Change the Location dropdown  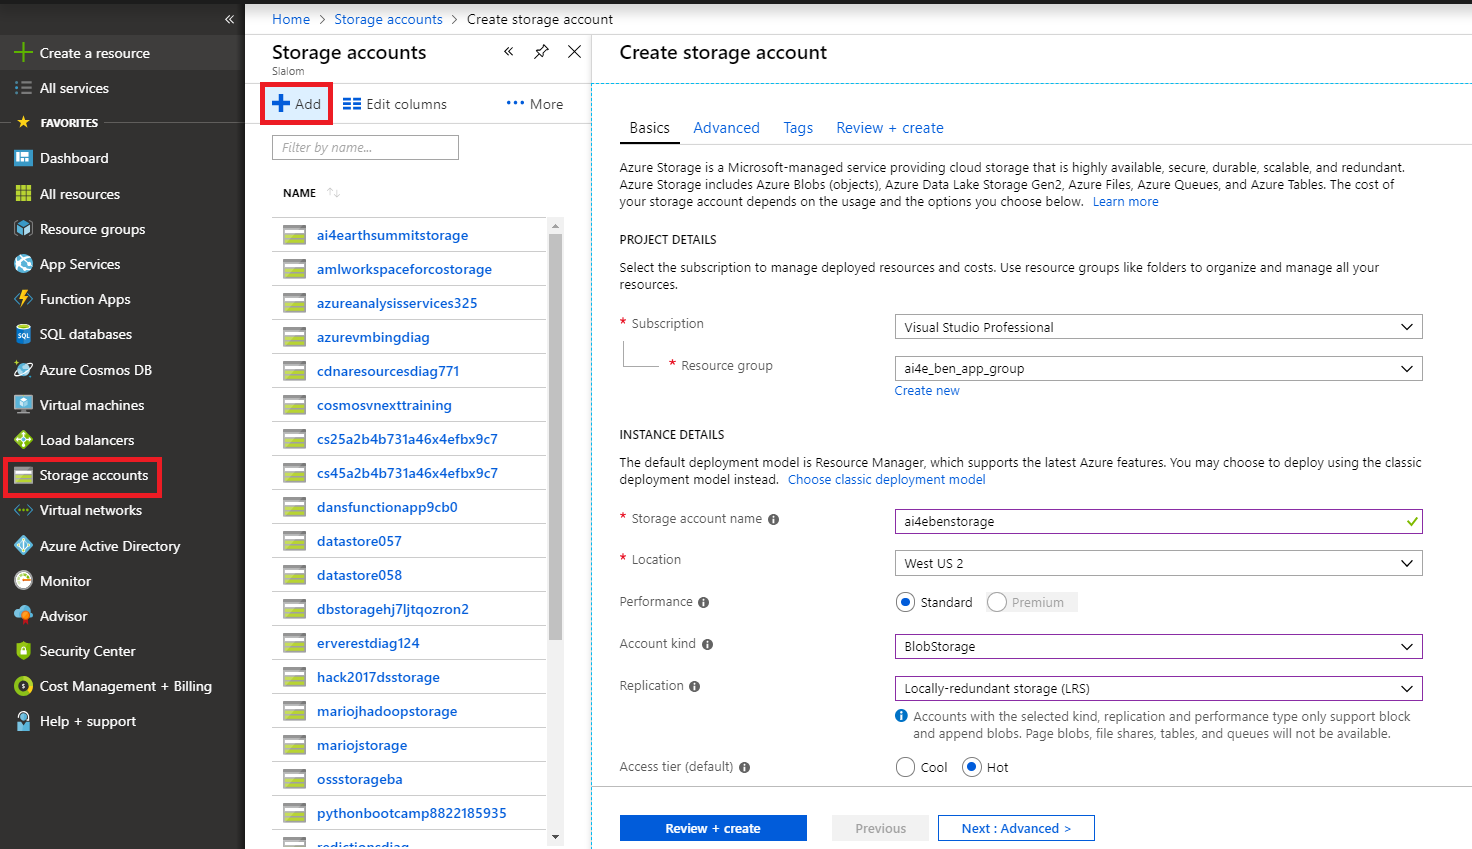click(x=1158, y=562)
